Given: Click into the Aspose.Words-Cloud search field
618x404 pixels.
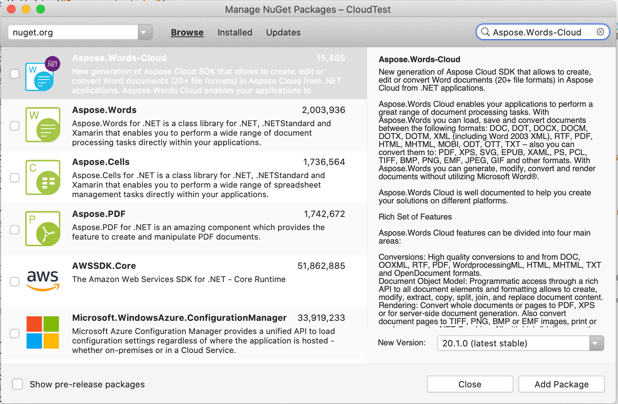Looking at the screenshot, I should (x=542, y=32).
